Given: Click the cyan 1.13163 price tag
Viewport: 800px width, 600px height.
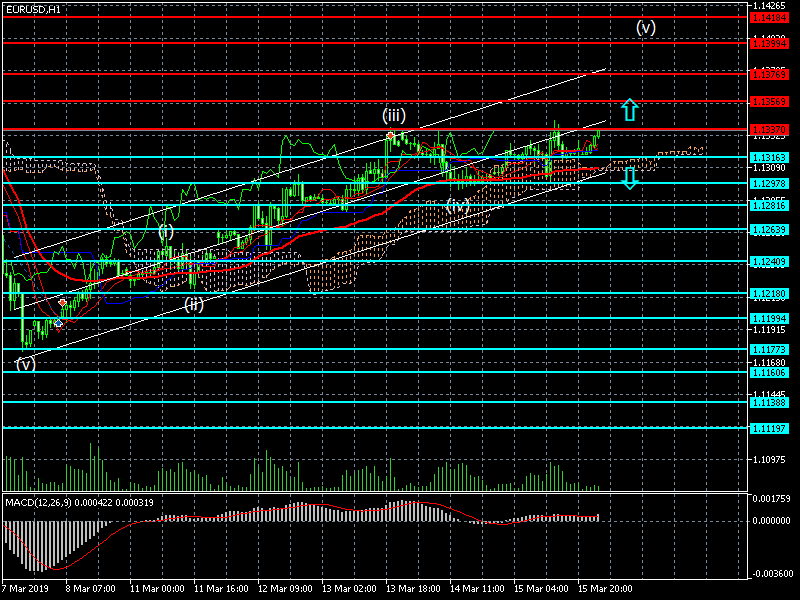Looking at the screenshot, I should [x=773, y=158].
